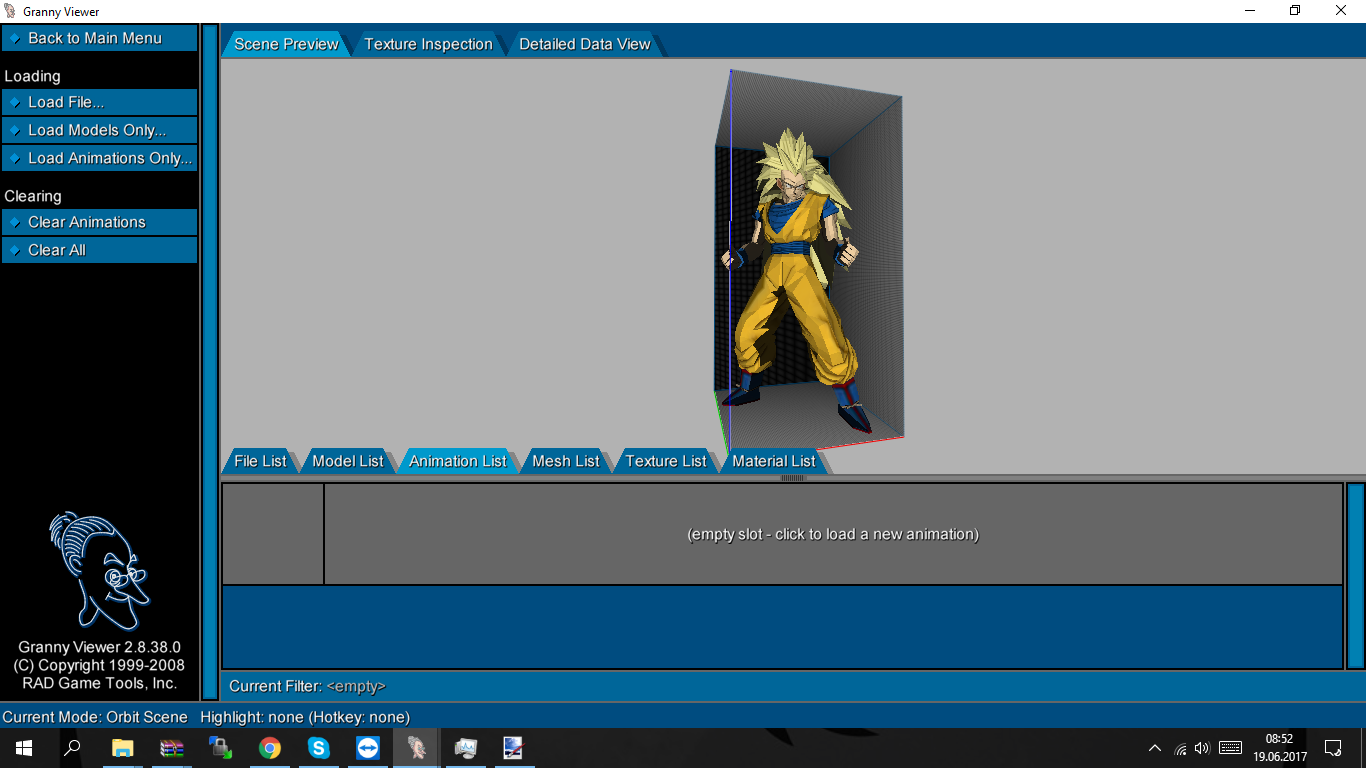
Task: Grab the splitter grip below the scene preview
Action: (793, 478)
